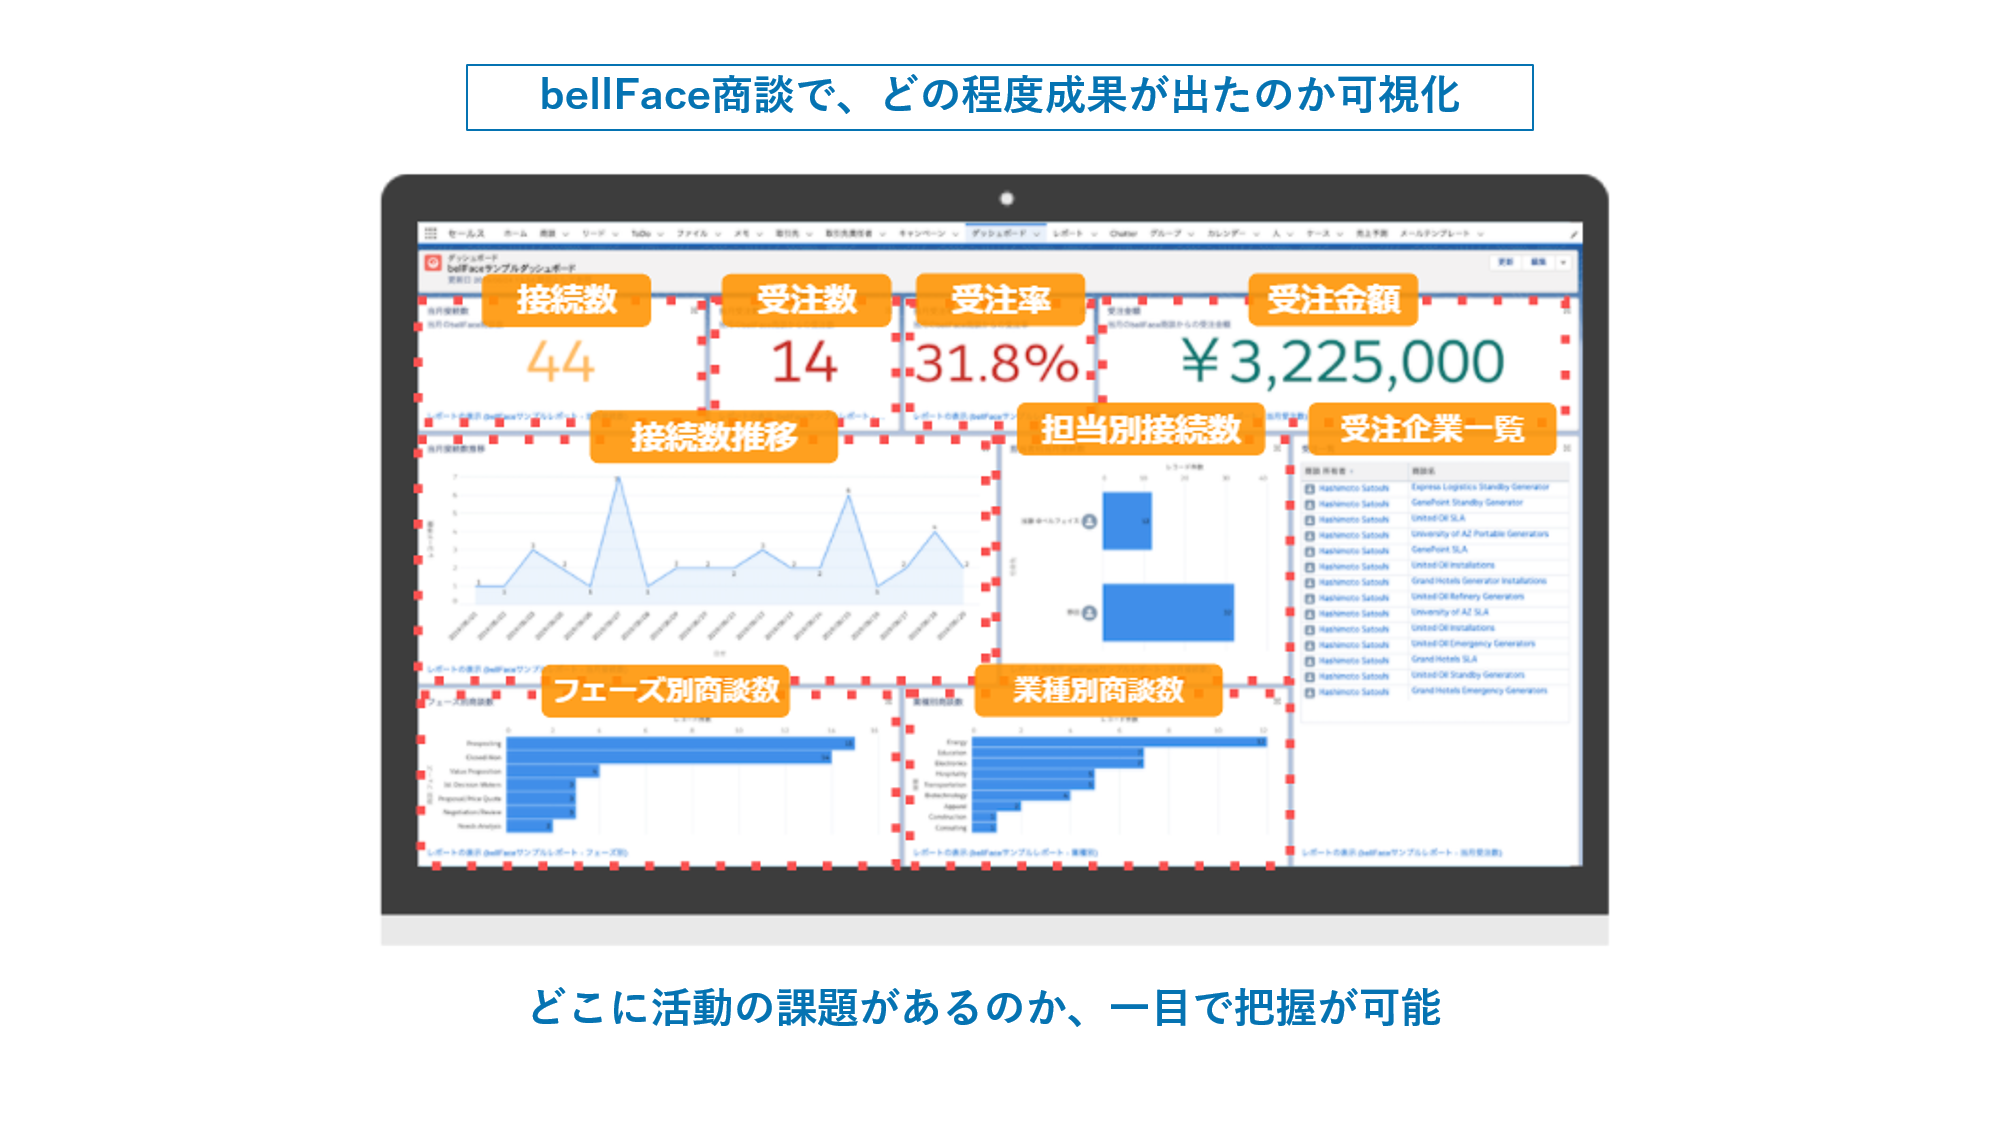Click user icon in Grand Hotels SLA row
Image resolution: width=2000 pixels, height=1125 pixels.
point(1310,661)
